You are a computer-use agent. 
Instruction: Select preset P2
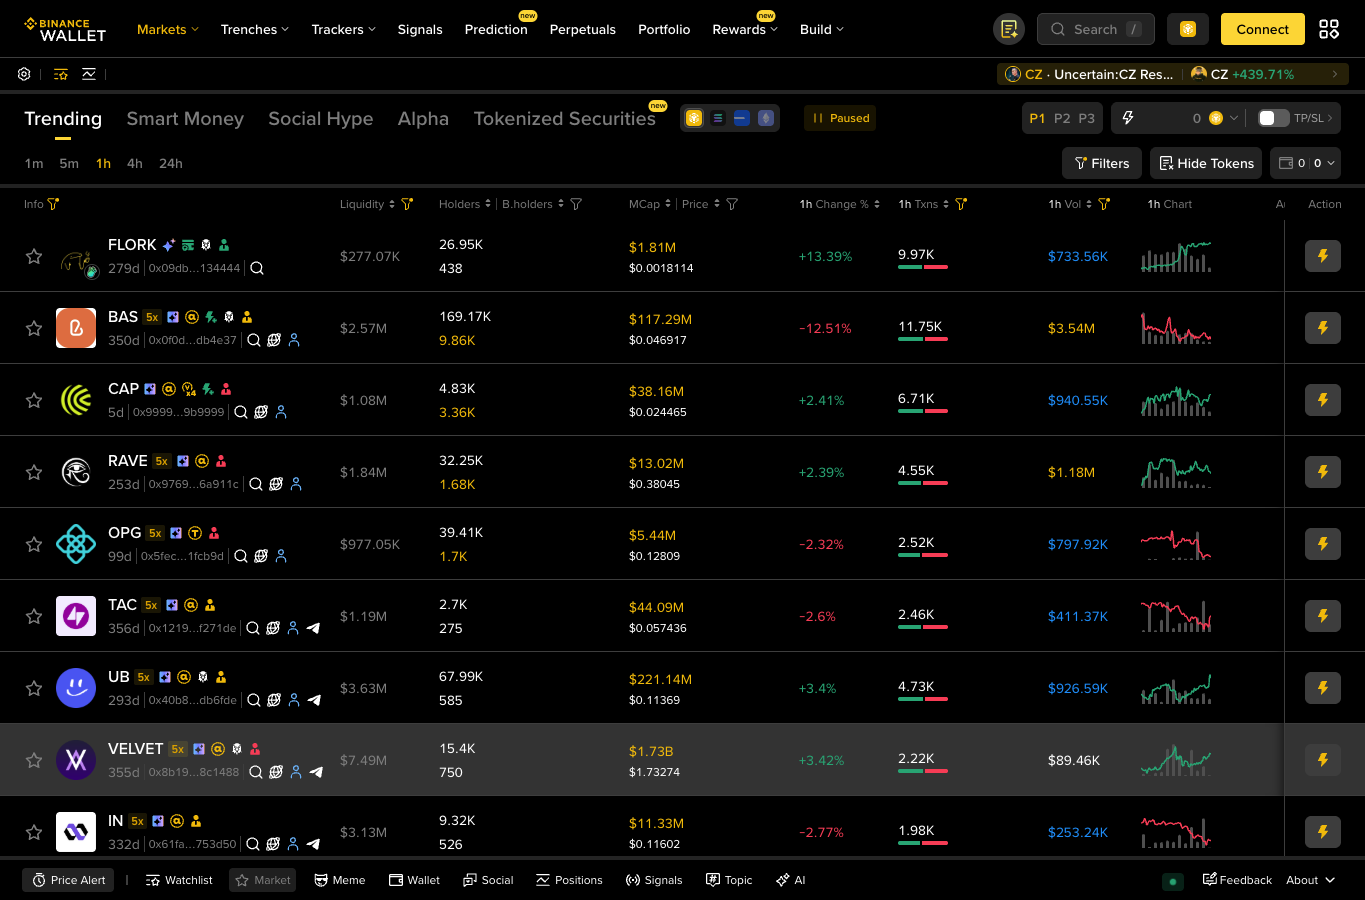coord(1062,118)
